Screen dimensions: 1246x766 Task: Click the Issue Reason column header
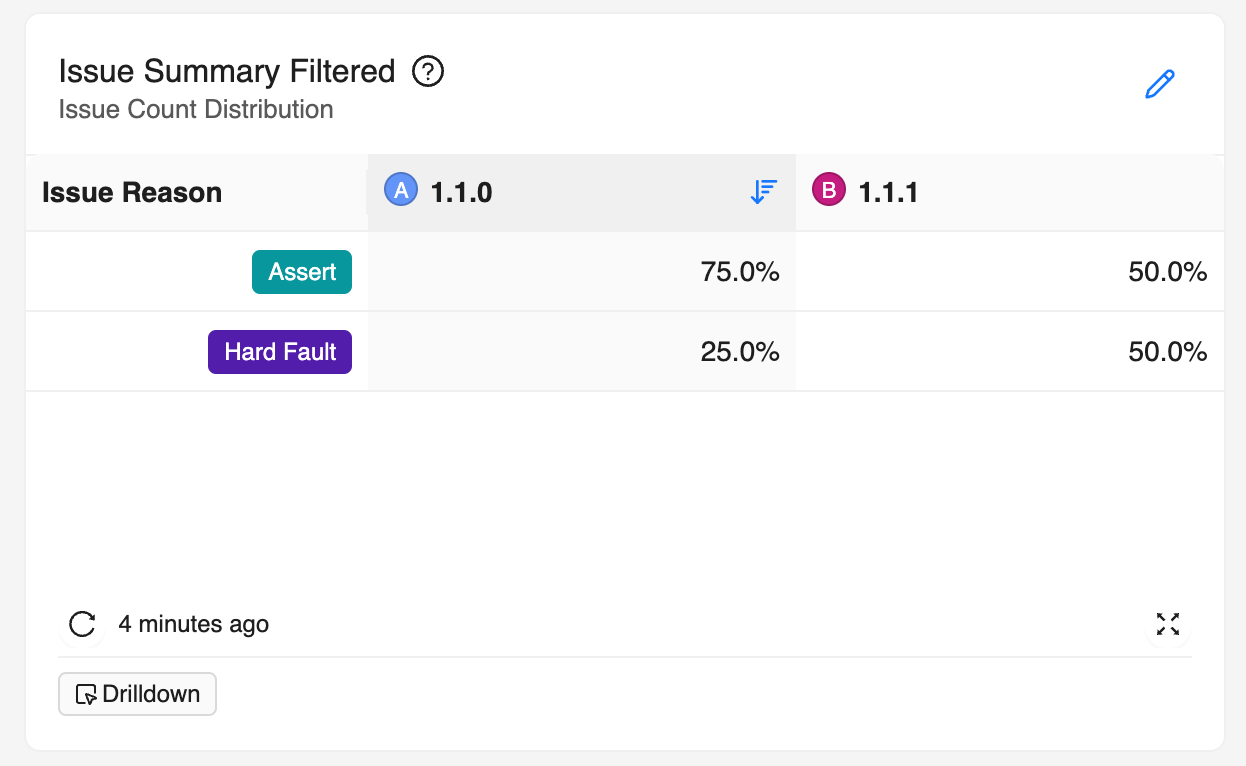click(132, 192)
